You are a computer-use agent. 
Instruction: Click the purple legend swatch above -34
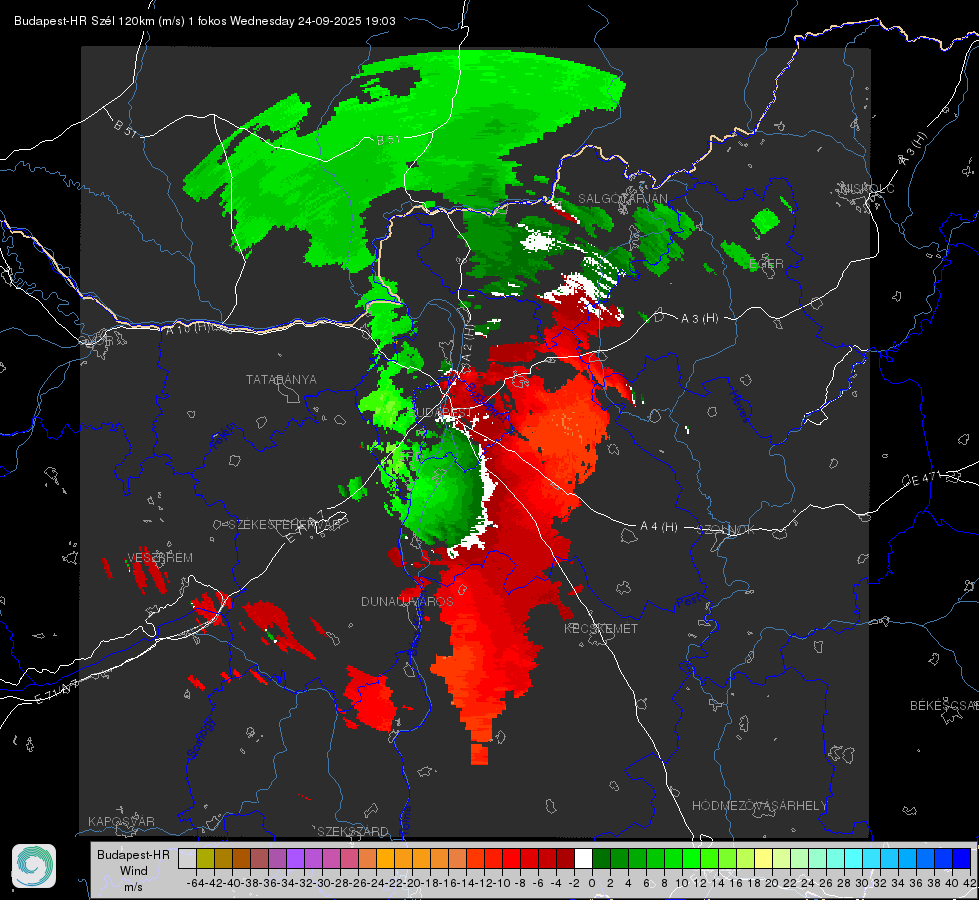point(295,859)
